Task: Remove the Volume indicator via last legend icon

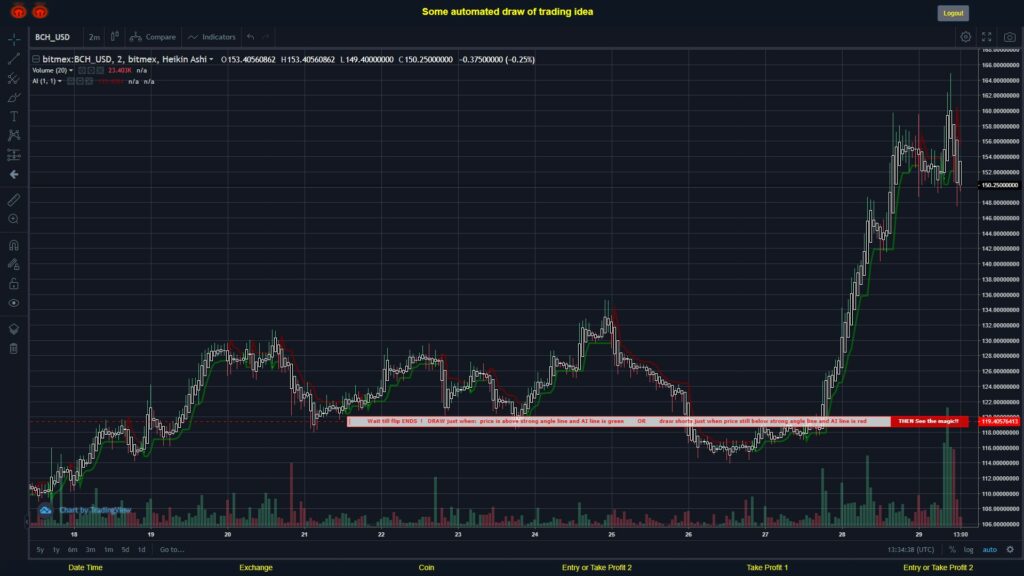Action: (100, 71)
